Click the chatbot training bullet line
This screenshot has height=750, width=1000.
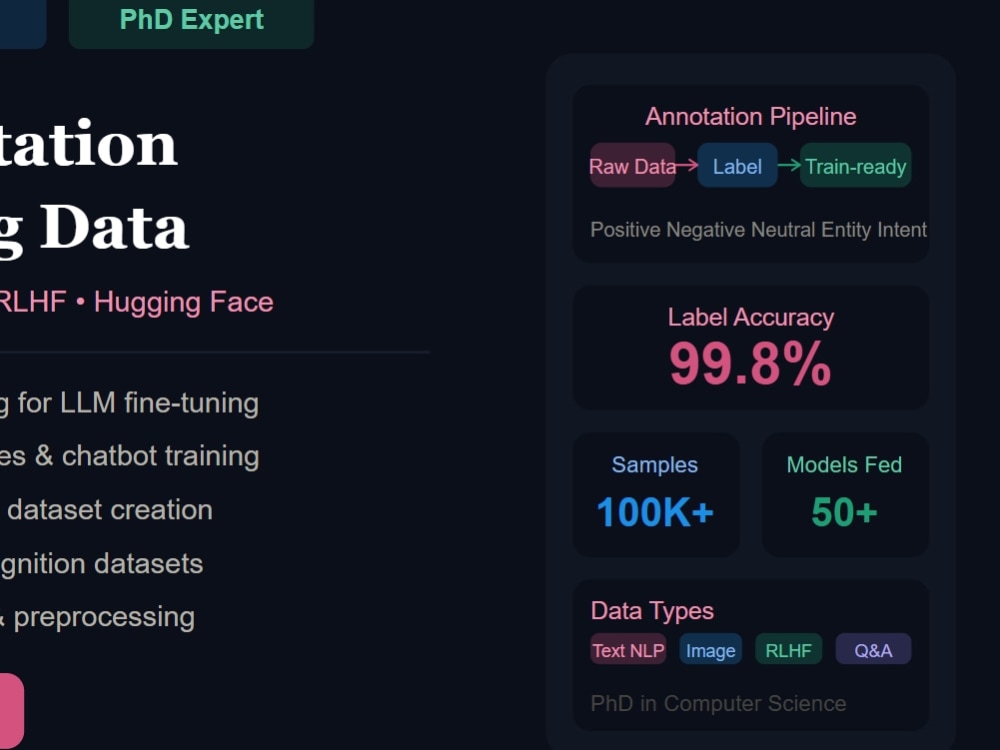(x=129, y=457)
